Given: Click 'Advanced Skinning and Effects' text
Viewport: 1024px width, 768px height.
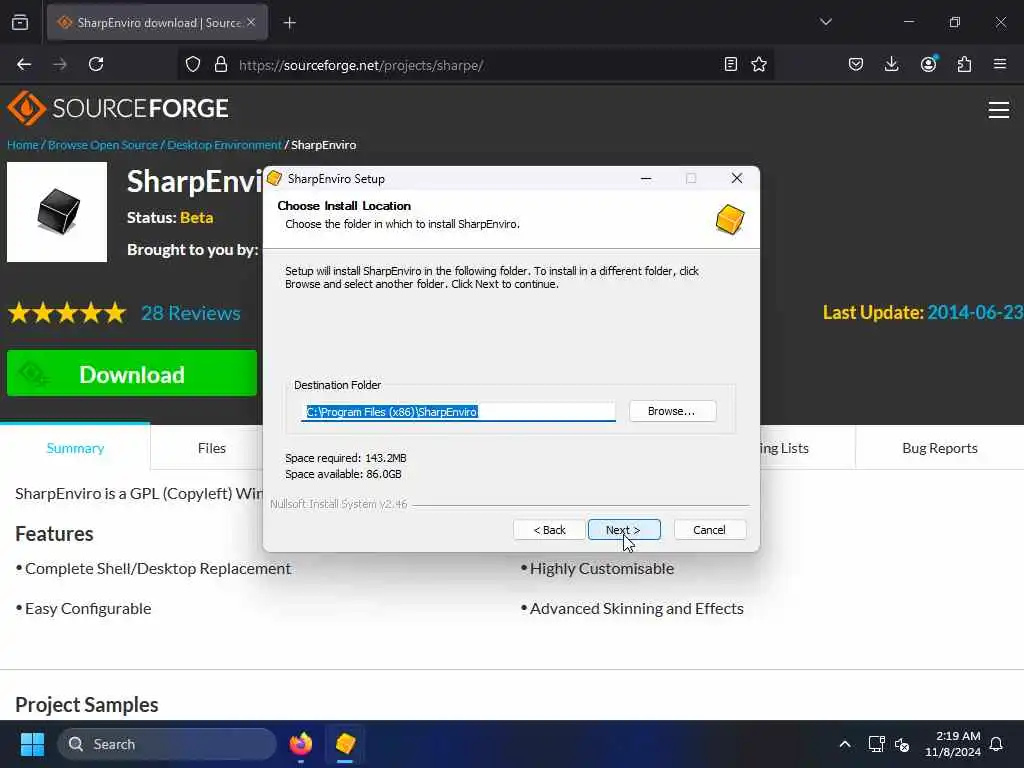Looking at the screenshot, I should tap(637, 608).
